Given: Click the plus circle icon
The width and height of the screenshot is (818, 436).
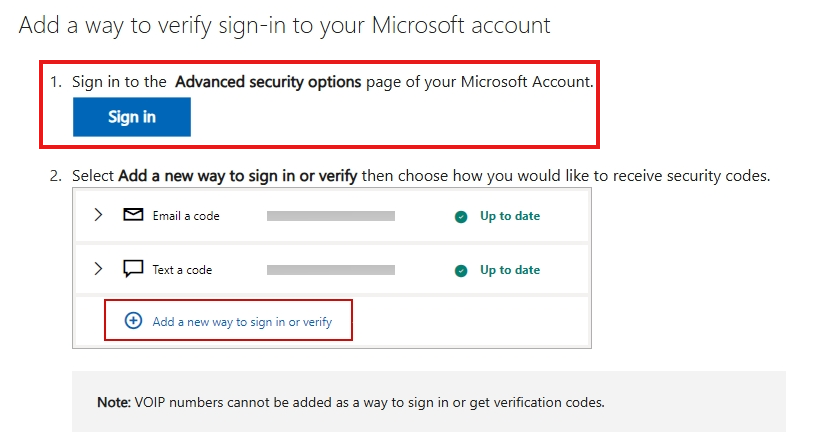Looking at the screenshot, I should tap(133, 320).
